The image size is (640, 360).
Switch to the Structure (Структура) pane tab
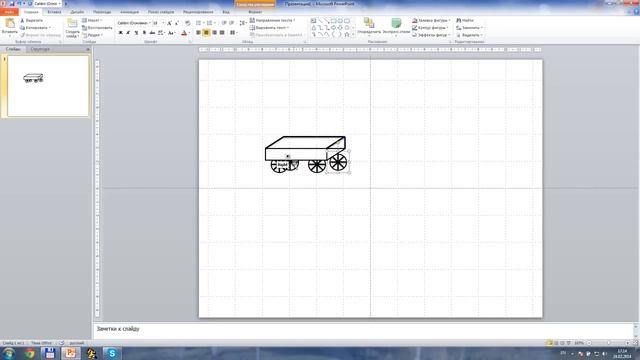pos(40,49)
